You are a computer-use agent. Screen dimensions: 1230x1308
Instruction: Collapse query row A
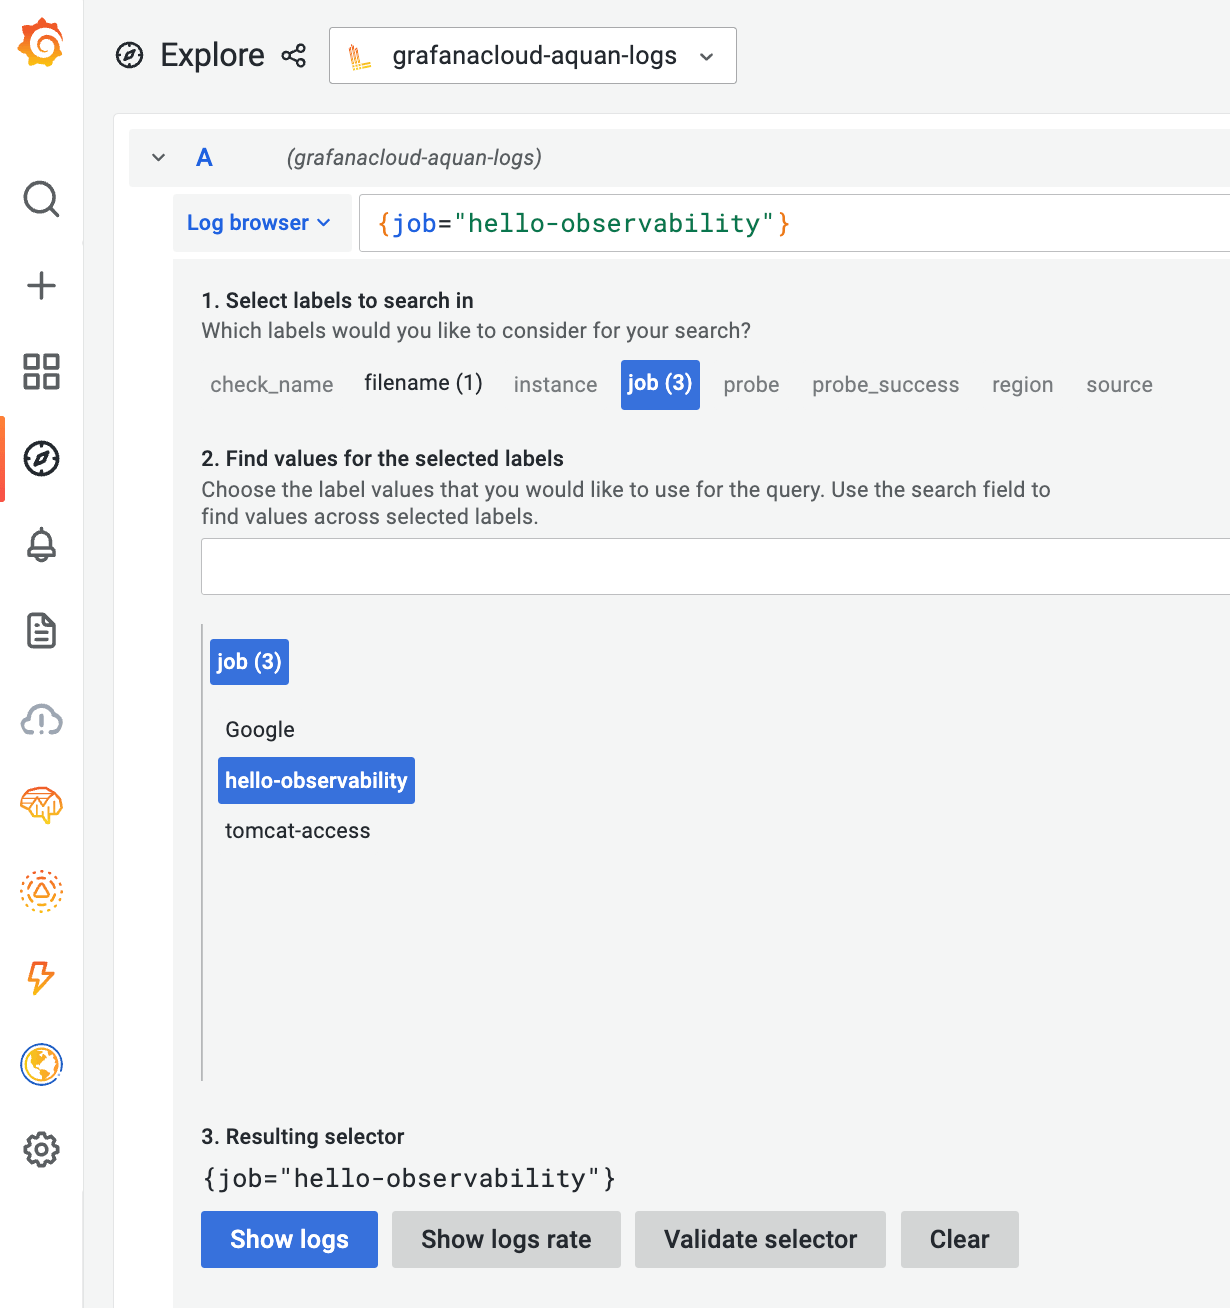[158, 157]
